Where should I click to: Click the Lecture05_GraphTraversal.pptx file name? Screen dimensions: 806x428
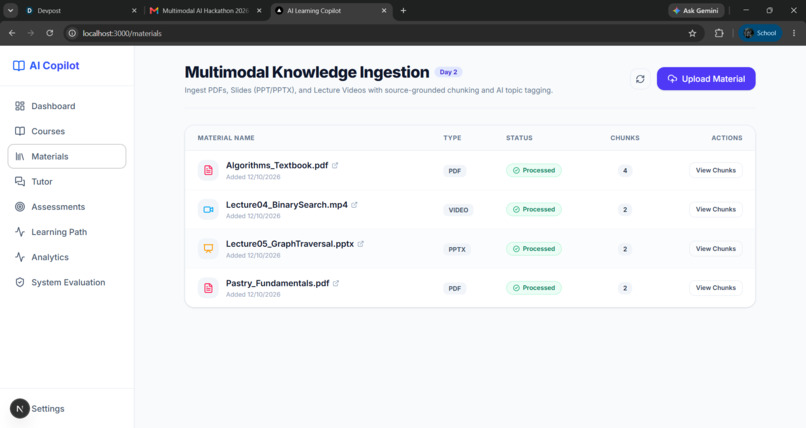coord(290,244)
